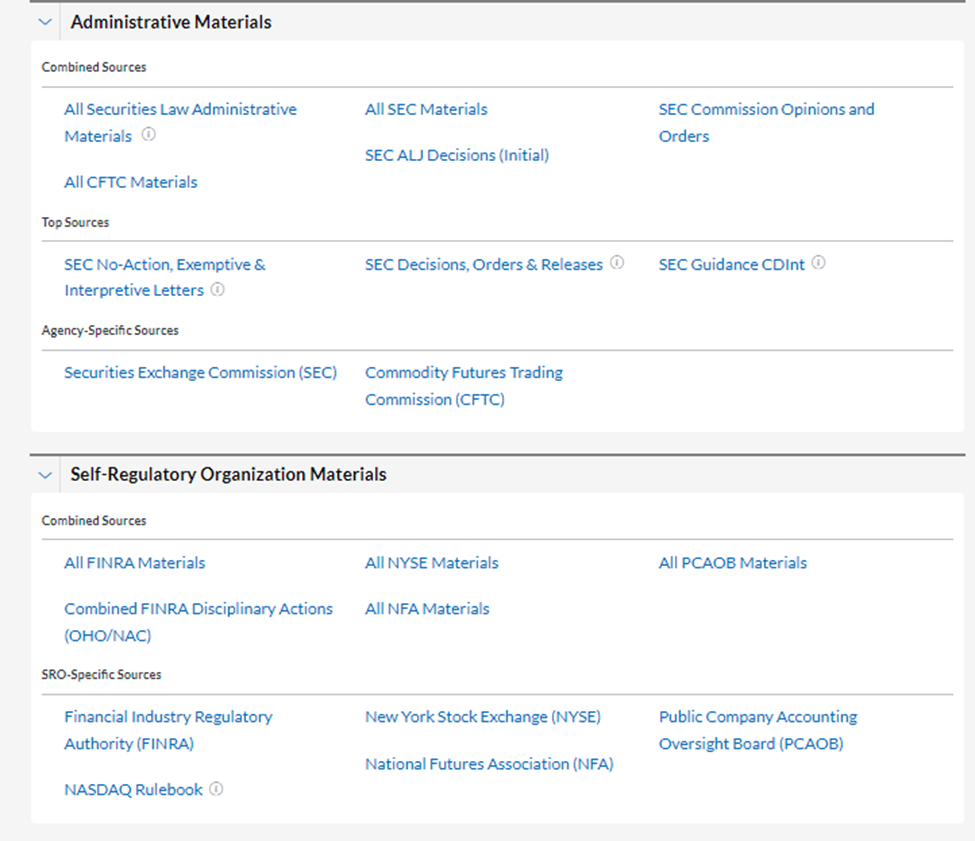Open National Futures Association (NFA)
This screenshot has height=841, width=975.
[x=489, y=764]
